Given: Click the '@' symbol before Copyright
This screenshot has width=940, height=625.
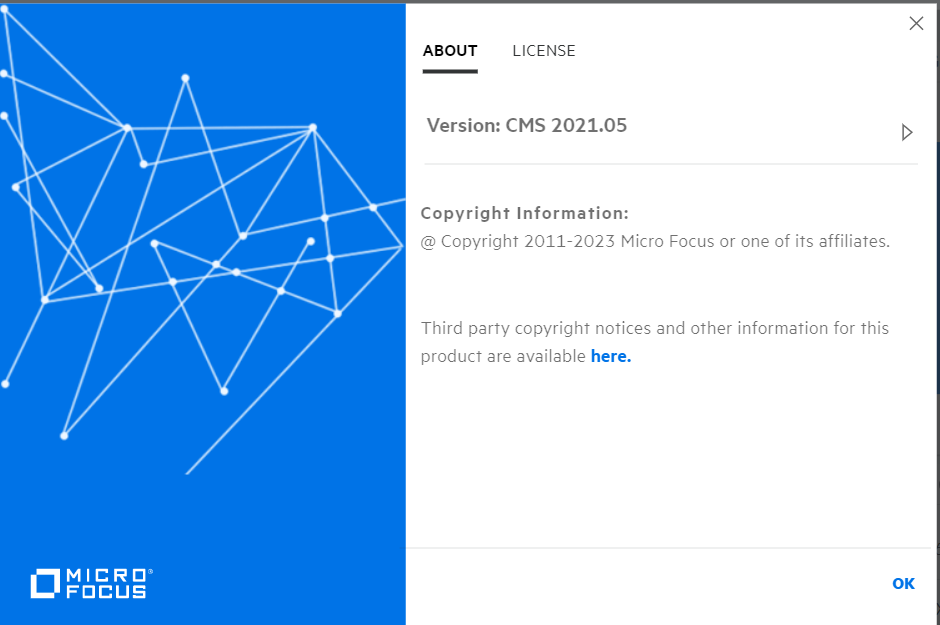Looking at the screenshot, I should pyautogui.click(x=428, y=242).
